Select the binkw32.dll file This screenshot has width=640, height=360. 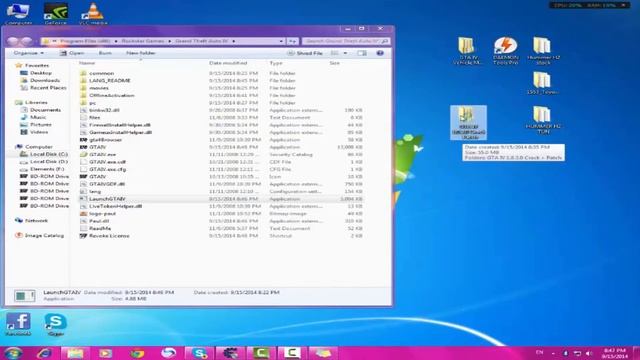(104, 110)
